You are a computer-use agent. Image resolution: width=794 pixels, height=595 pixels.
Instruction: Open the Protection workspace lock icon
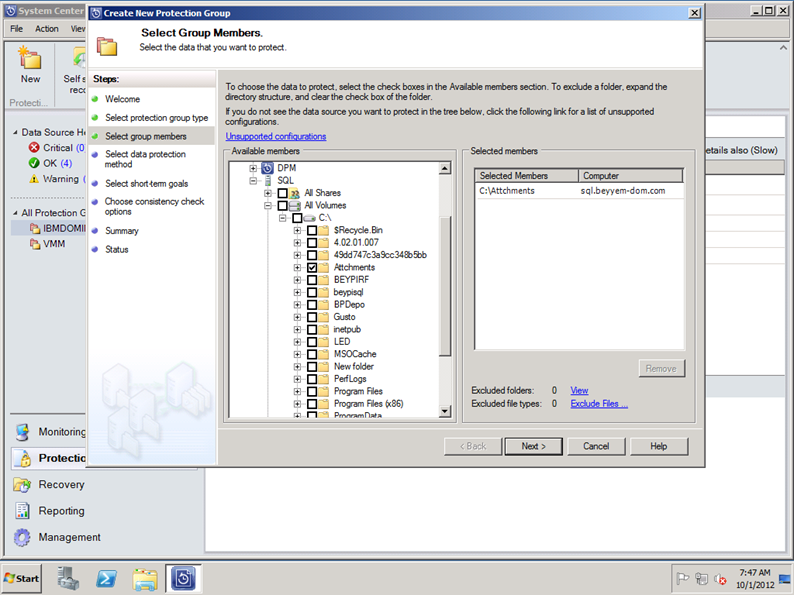[x=22, y=458]
